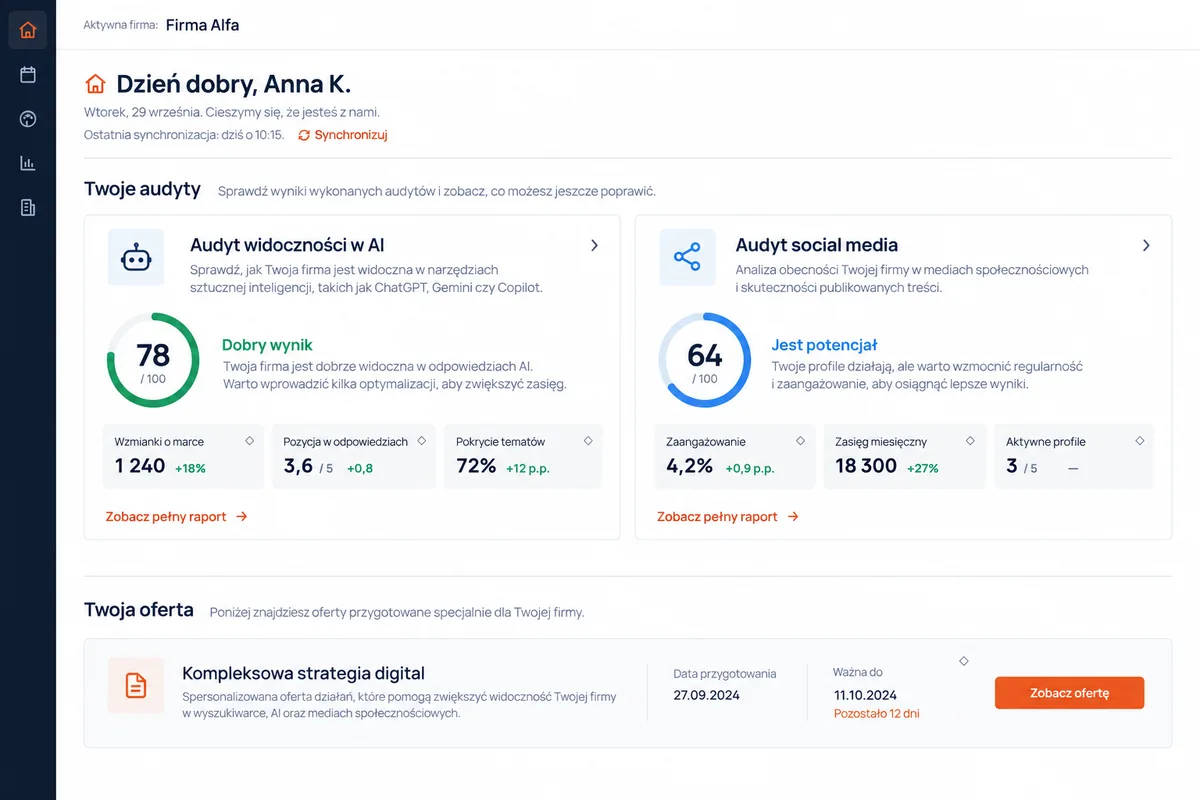Click the 78 / 100 score ring
1200x800 pixels.
pyautogui.click(x=153, y=360)
